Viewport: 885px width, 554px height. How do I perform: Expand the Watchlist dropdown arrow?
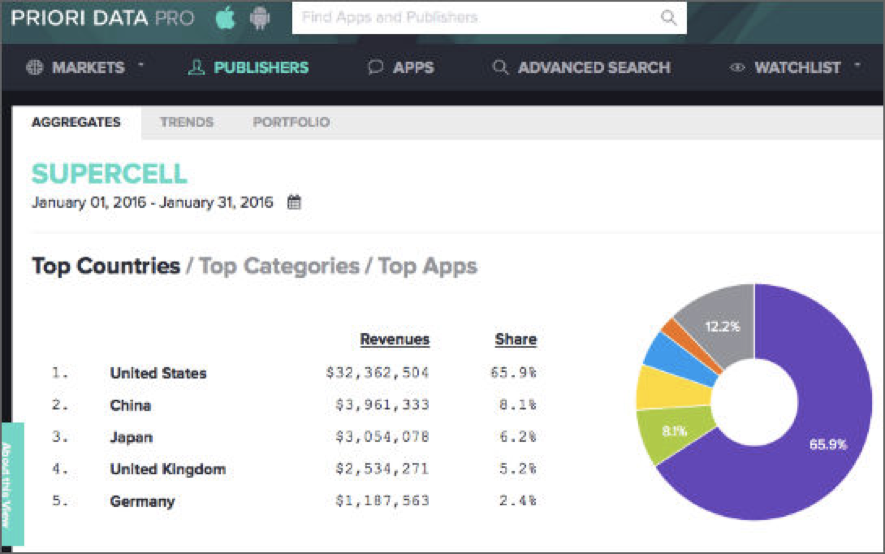tap(857, 65)
